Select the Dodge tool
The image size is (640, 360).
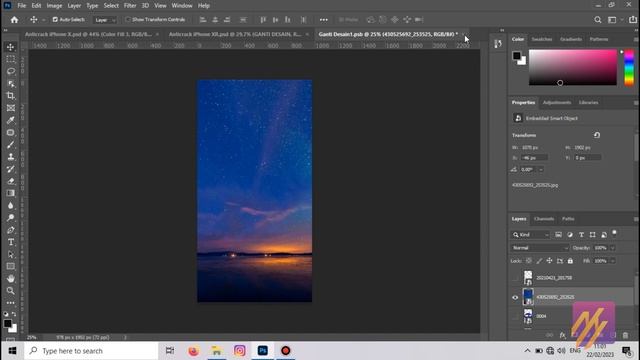11,218
